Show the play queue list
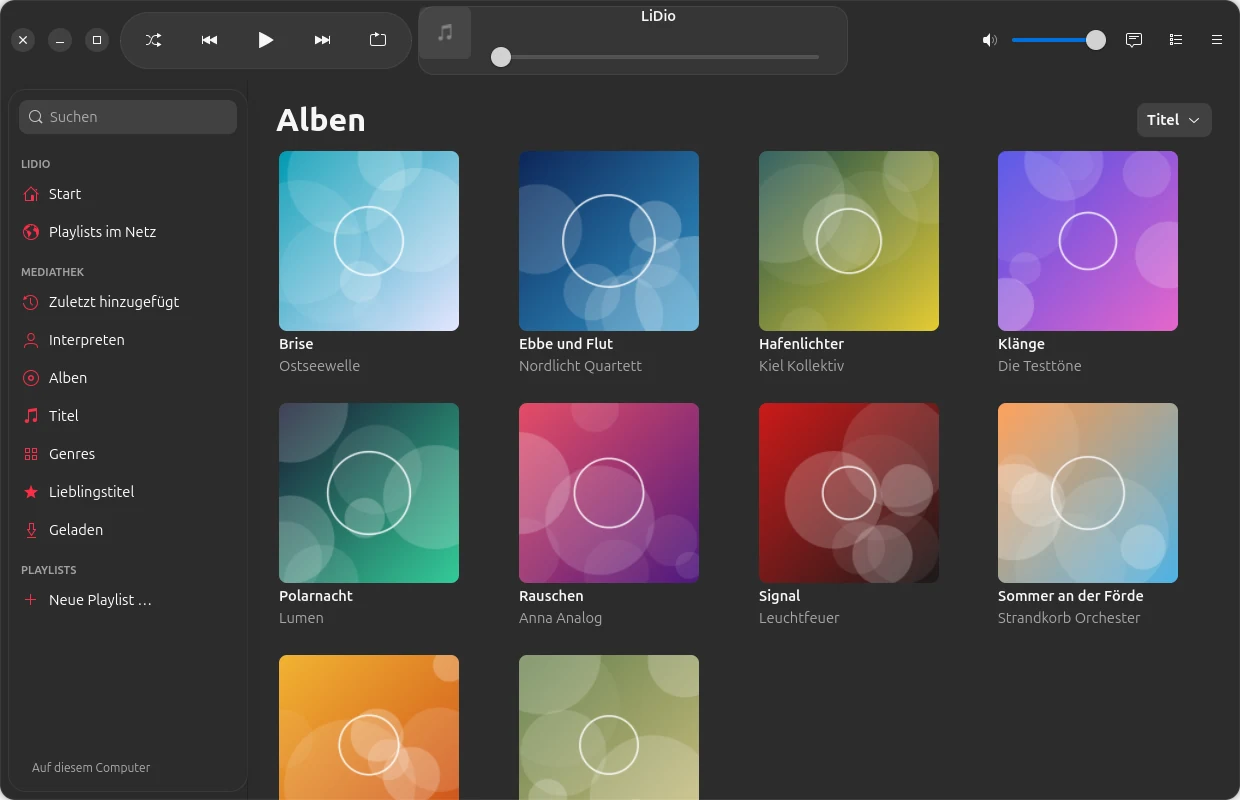 pos(1176,40)
